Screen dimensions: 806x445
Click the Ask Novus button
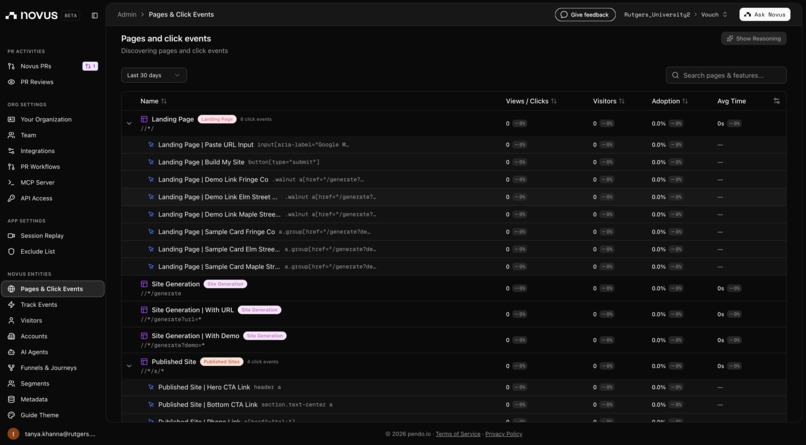click(x=764, y=14)
